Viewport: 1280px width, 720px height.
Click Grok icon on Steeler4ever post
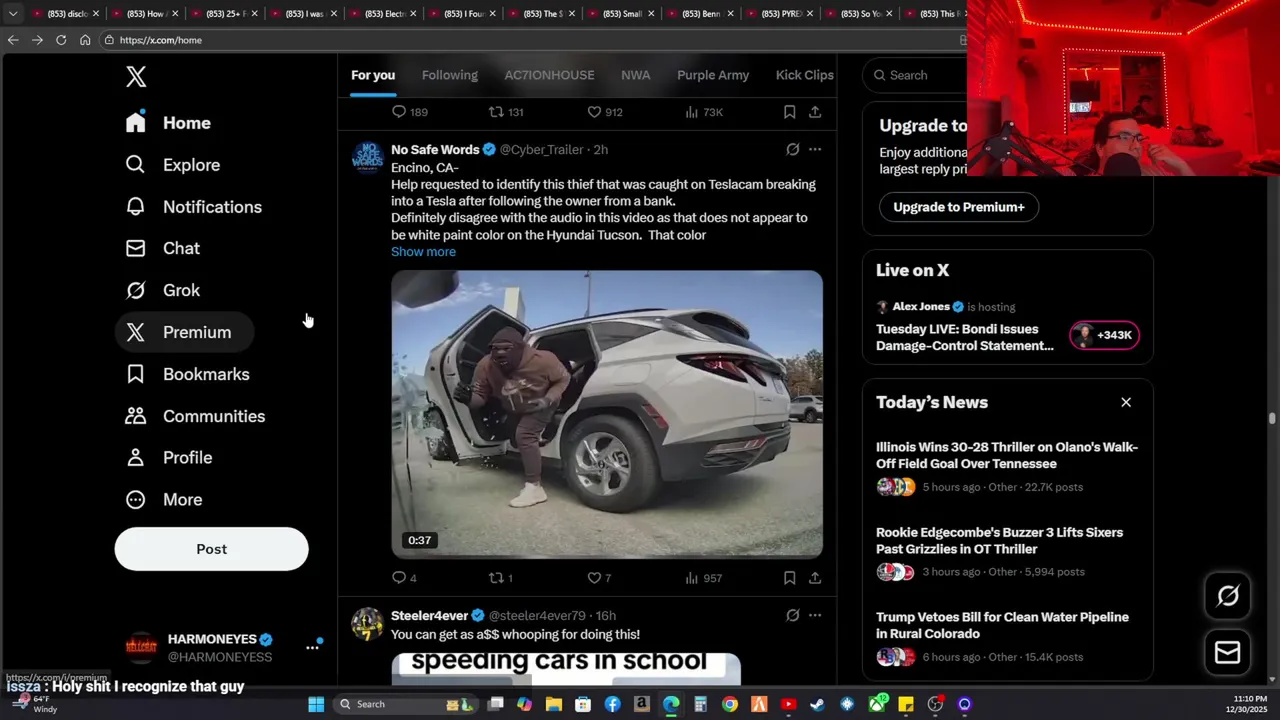tap(792, 615)
